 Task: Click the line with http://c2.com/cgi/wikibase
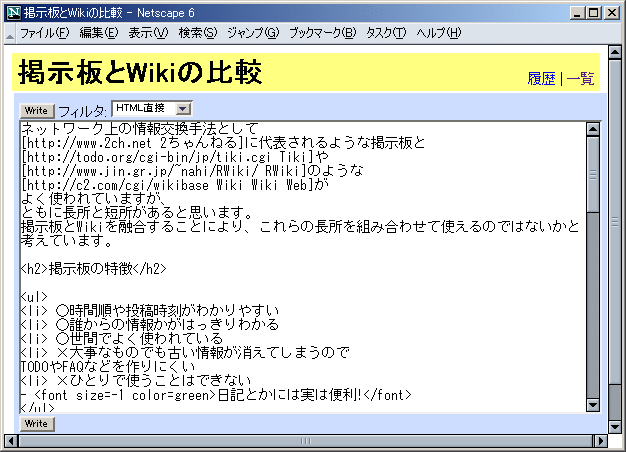coord(175,185)
